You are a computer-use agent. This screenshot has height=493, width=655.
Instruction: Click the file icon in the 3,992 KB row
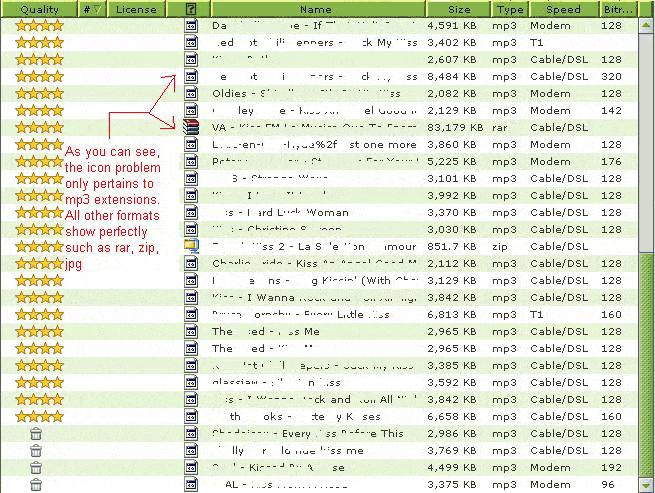click(x=191, y=195)
